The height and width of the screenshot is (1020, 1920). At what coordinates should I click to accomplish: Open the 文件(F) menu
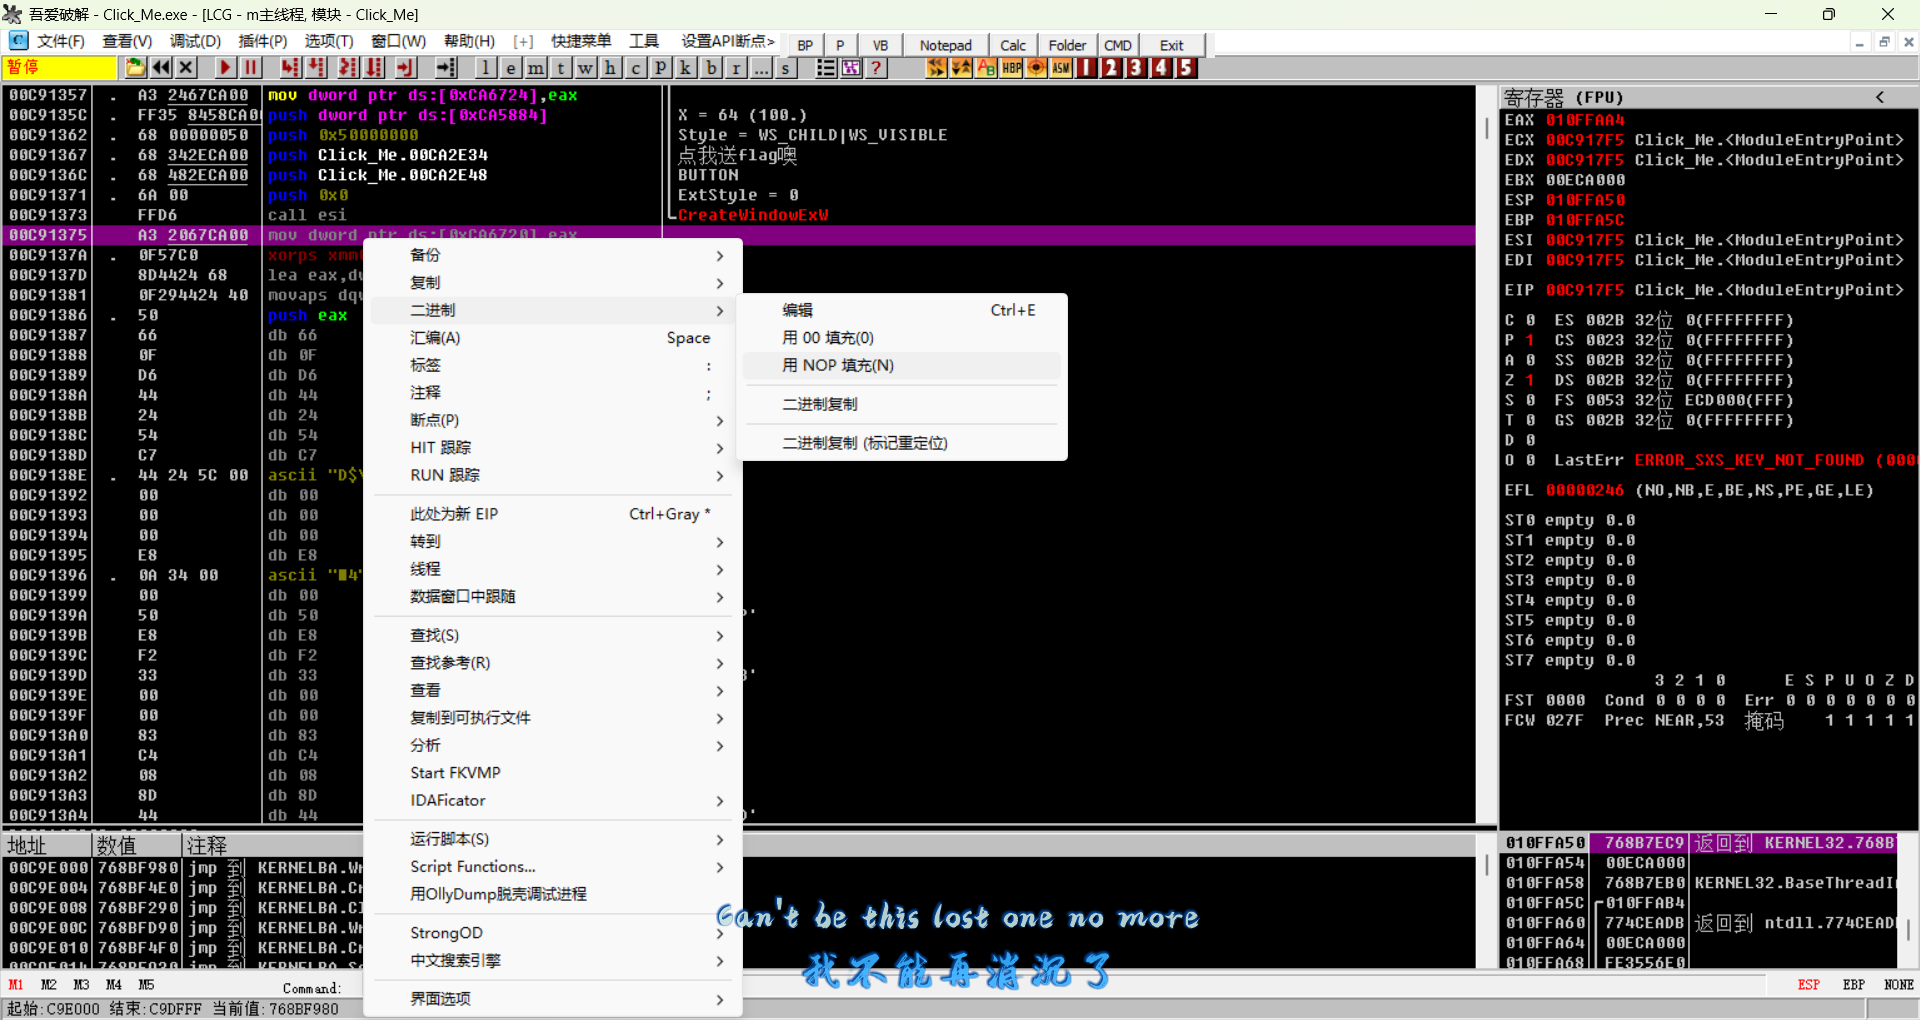(x=60, y=41)
